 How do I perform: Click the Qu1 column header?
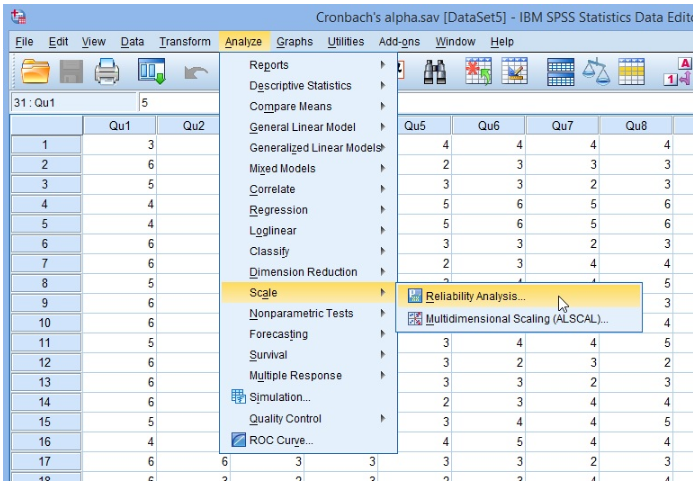point(119,126)
